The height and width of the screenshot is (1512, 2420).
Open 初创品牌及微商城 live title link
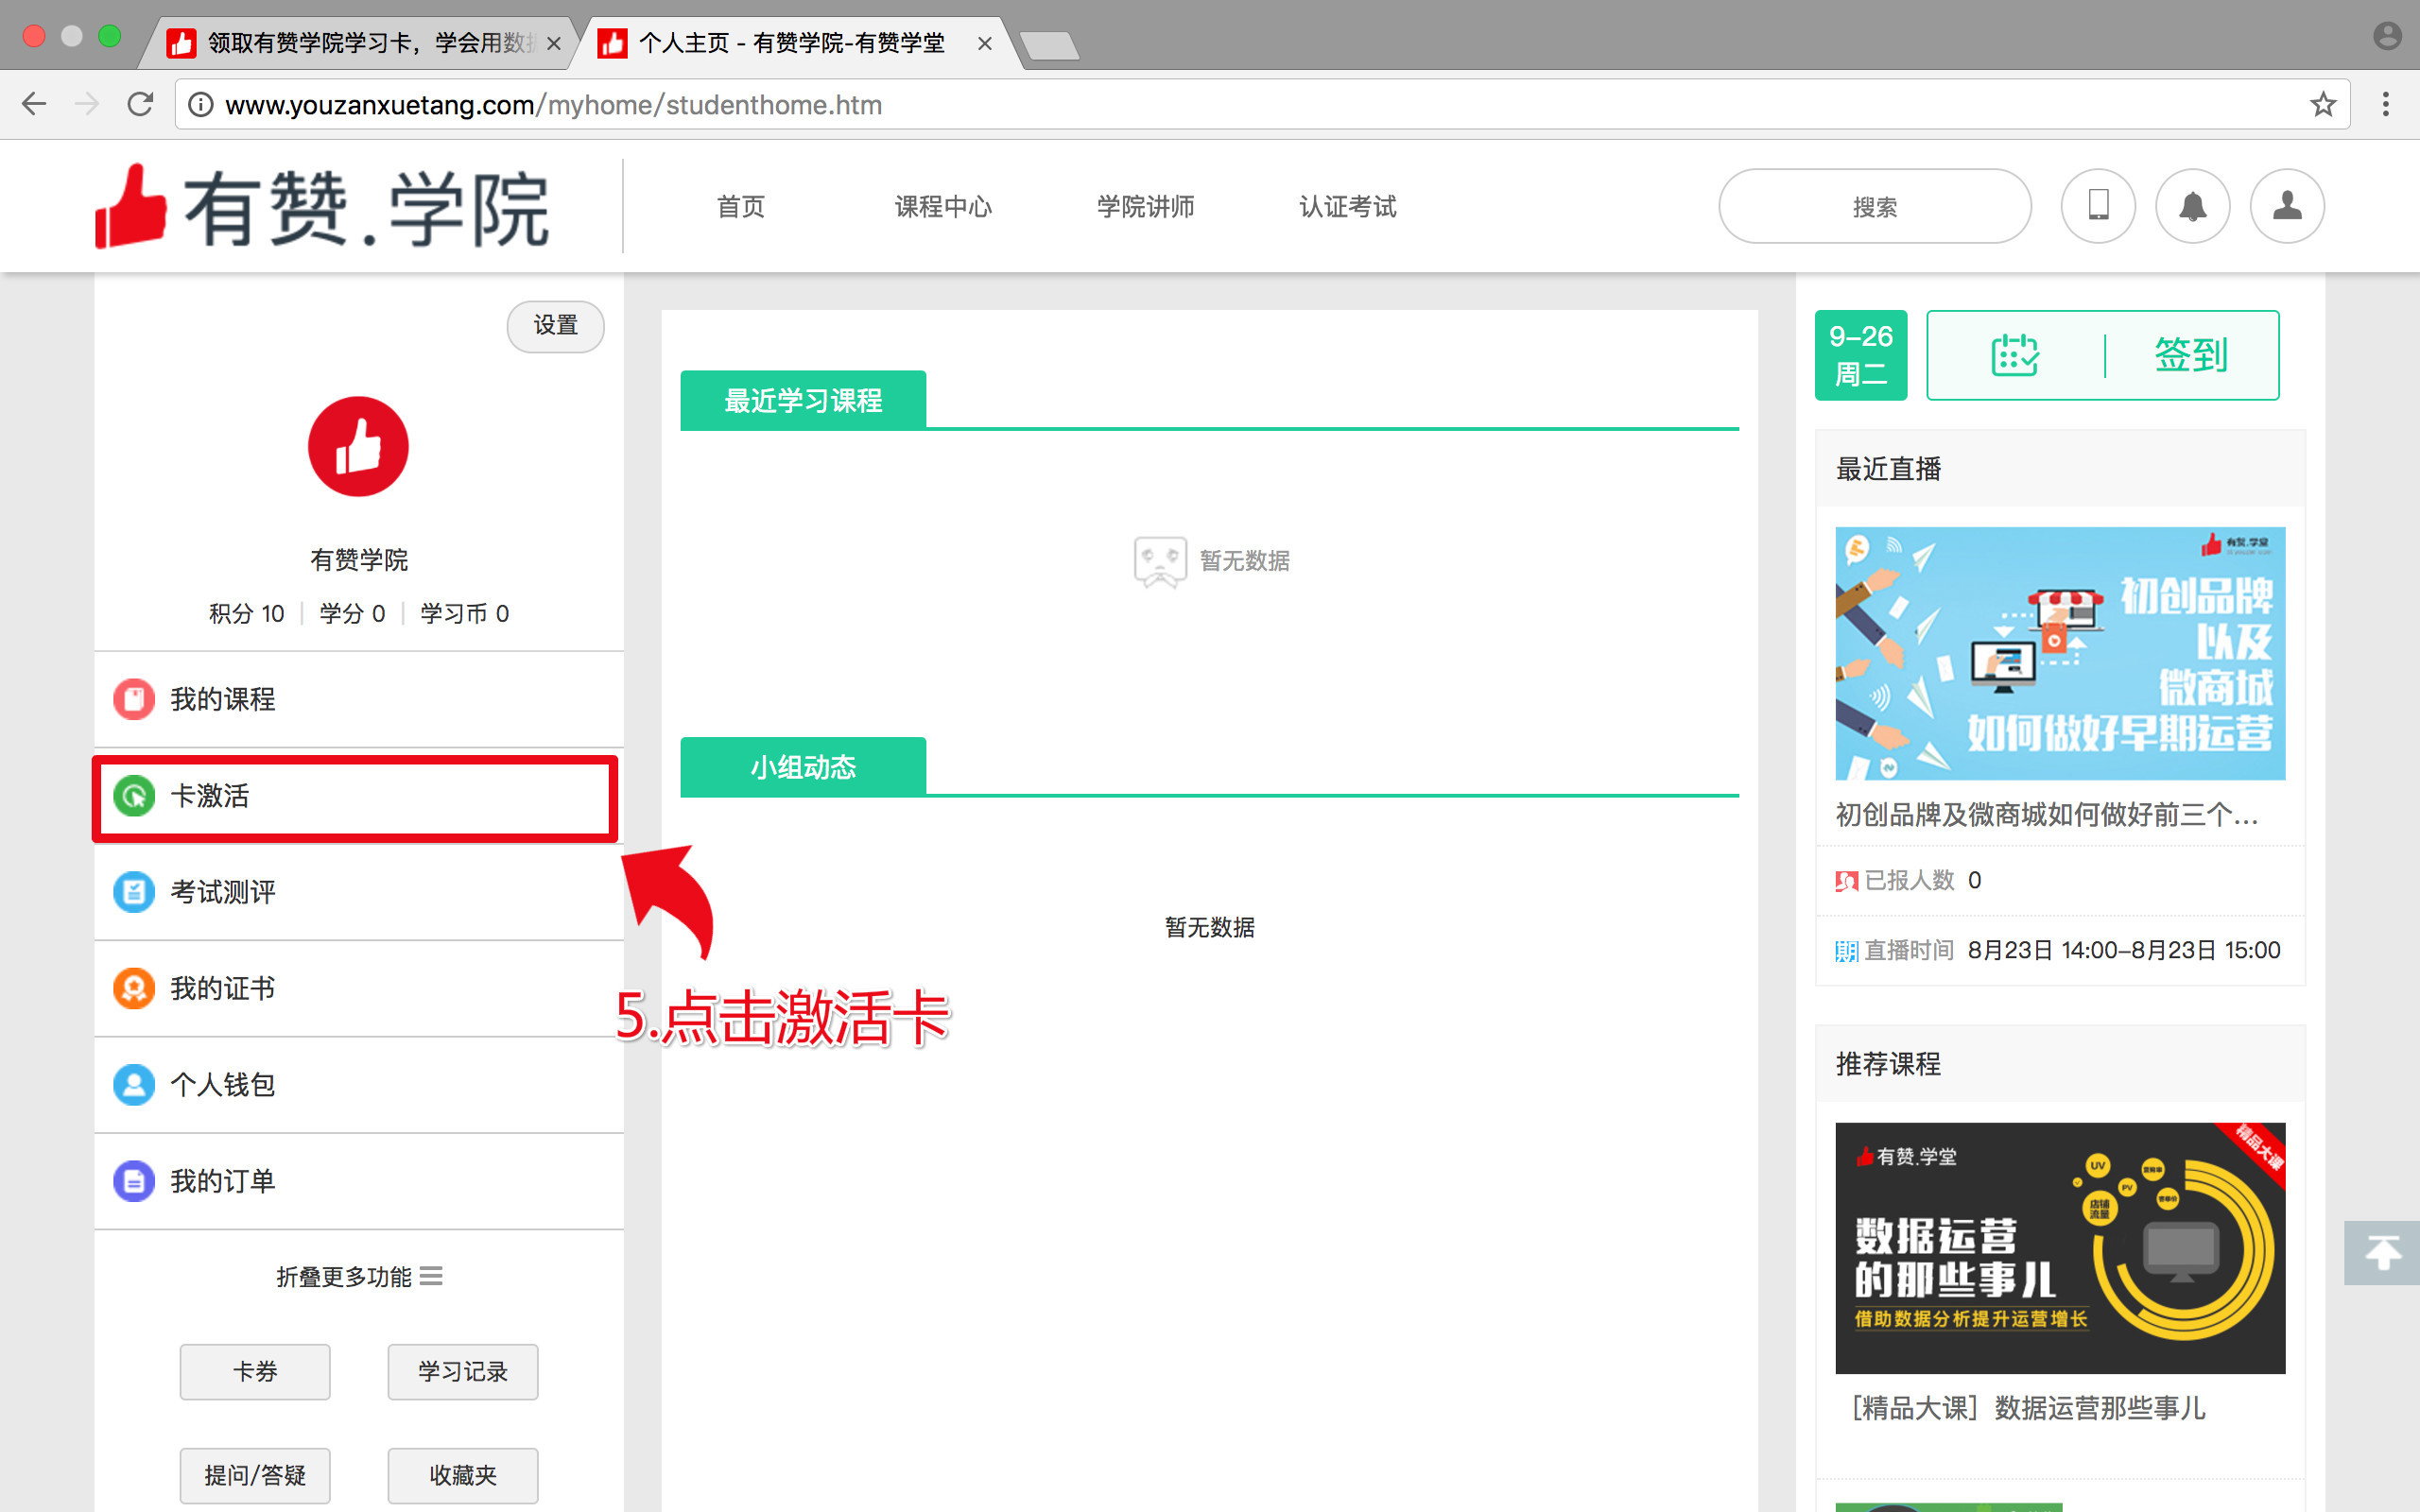tap(2047, 815)
